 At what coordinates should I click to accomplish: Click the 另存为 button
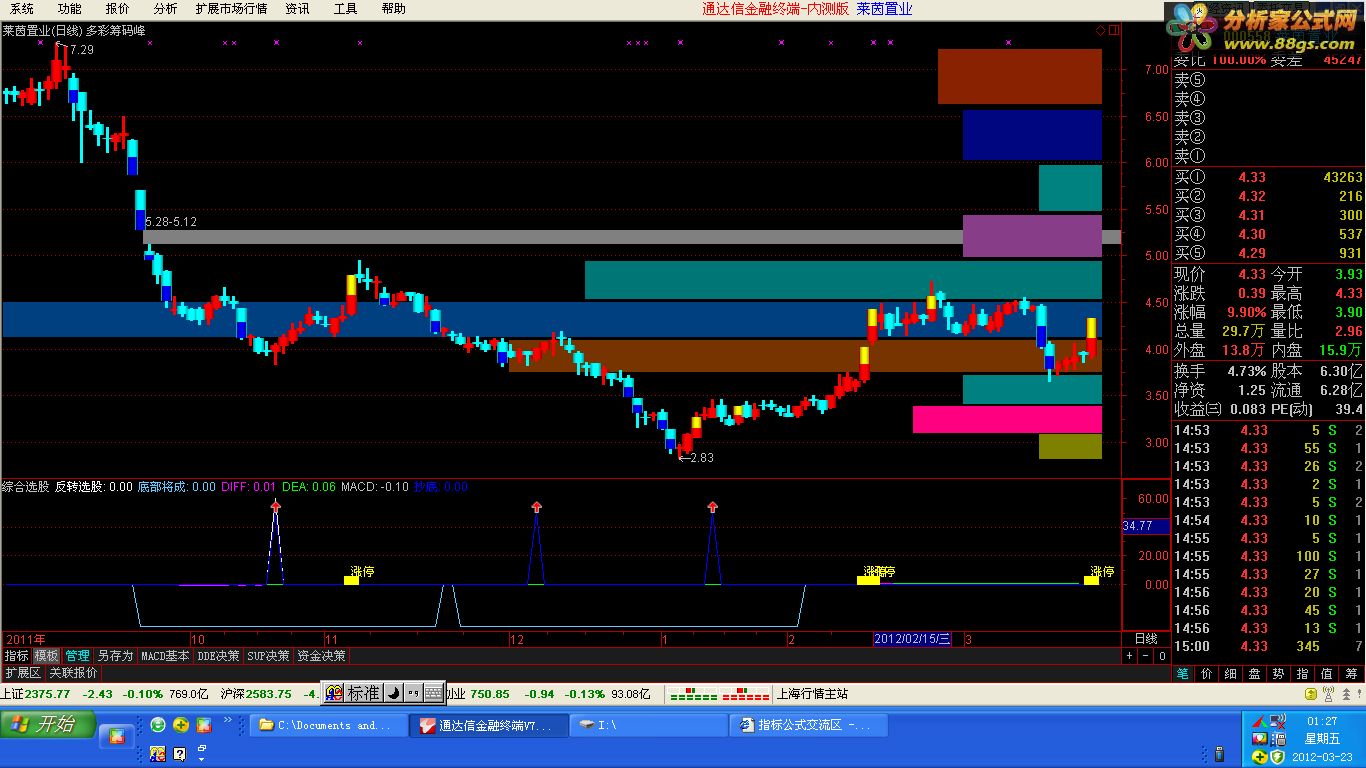(x=115, y=656)
